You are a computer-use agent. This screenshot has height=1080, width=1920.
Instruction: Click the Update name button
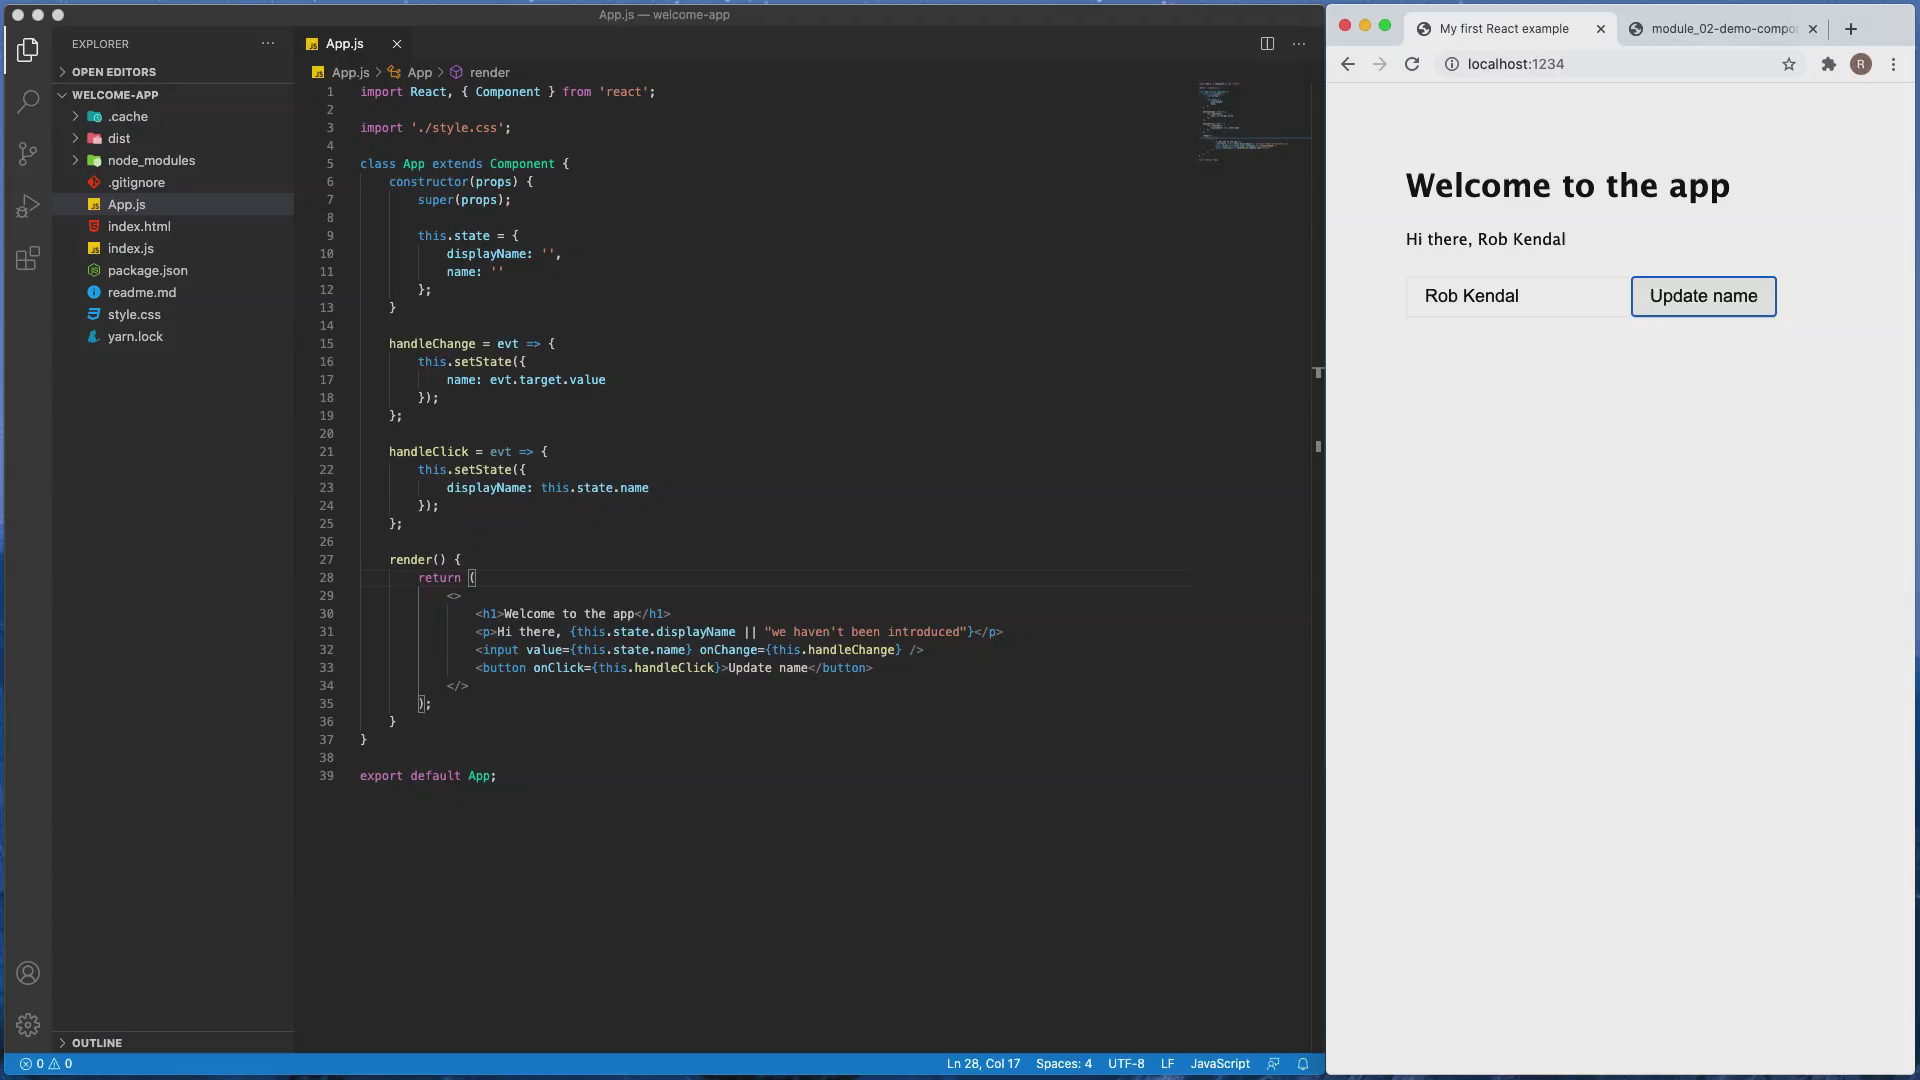click(x=1703, y=296)
